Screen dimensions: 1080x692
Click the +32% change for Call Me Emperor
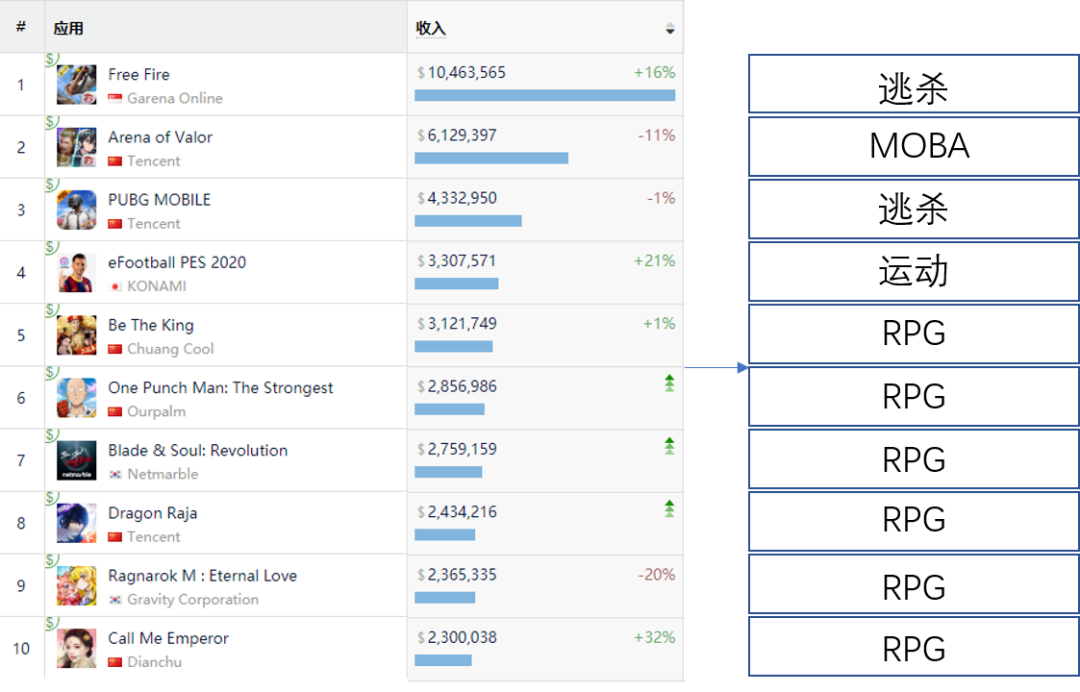click(654, 638)
